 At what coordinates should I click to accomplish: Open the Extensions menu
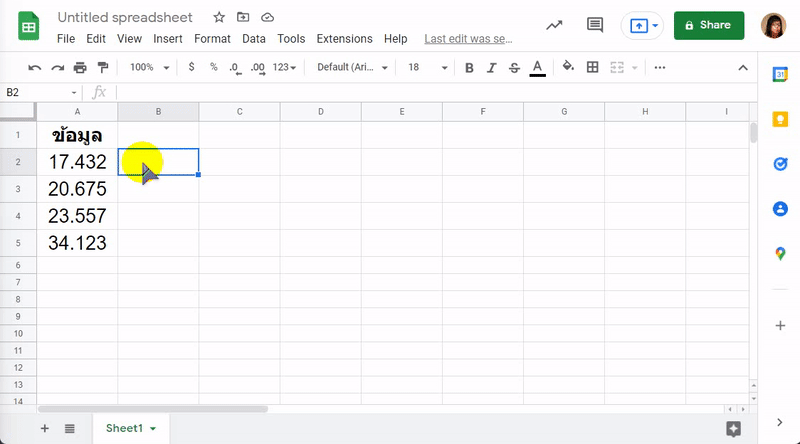tap(344, 39)
